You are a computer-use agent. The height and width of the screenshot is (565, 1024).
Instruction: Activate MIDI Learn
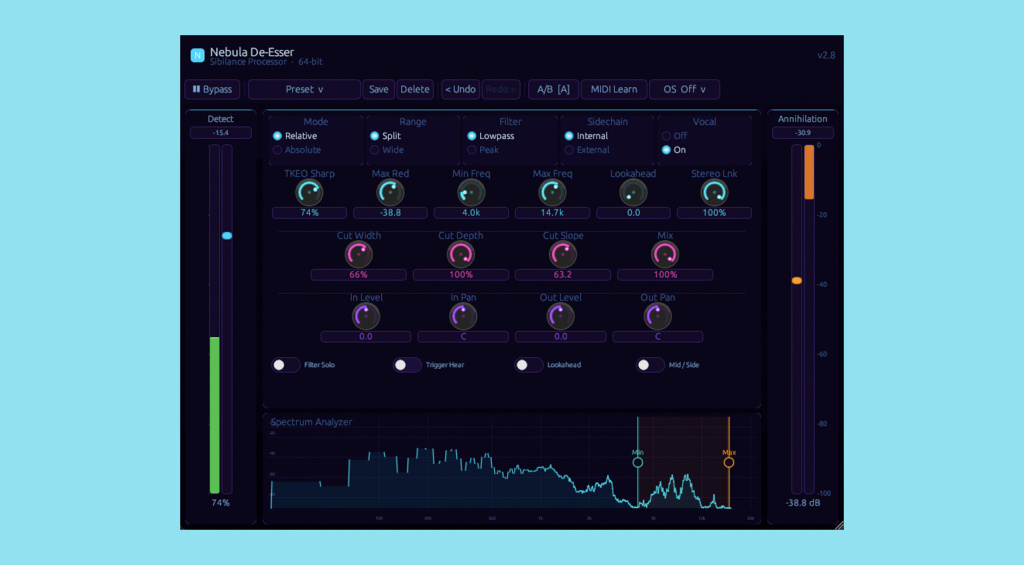coord(614,89)
